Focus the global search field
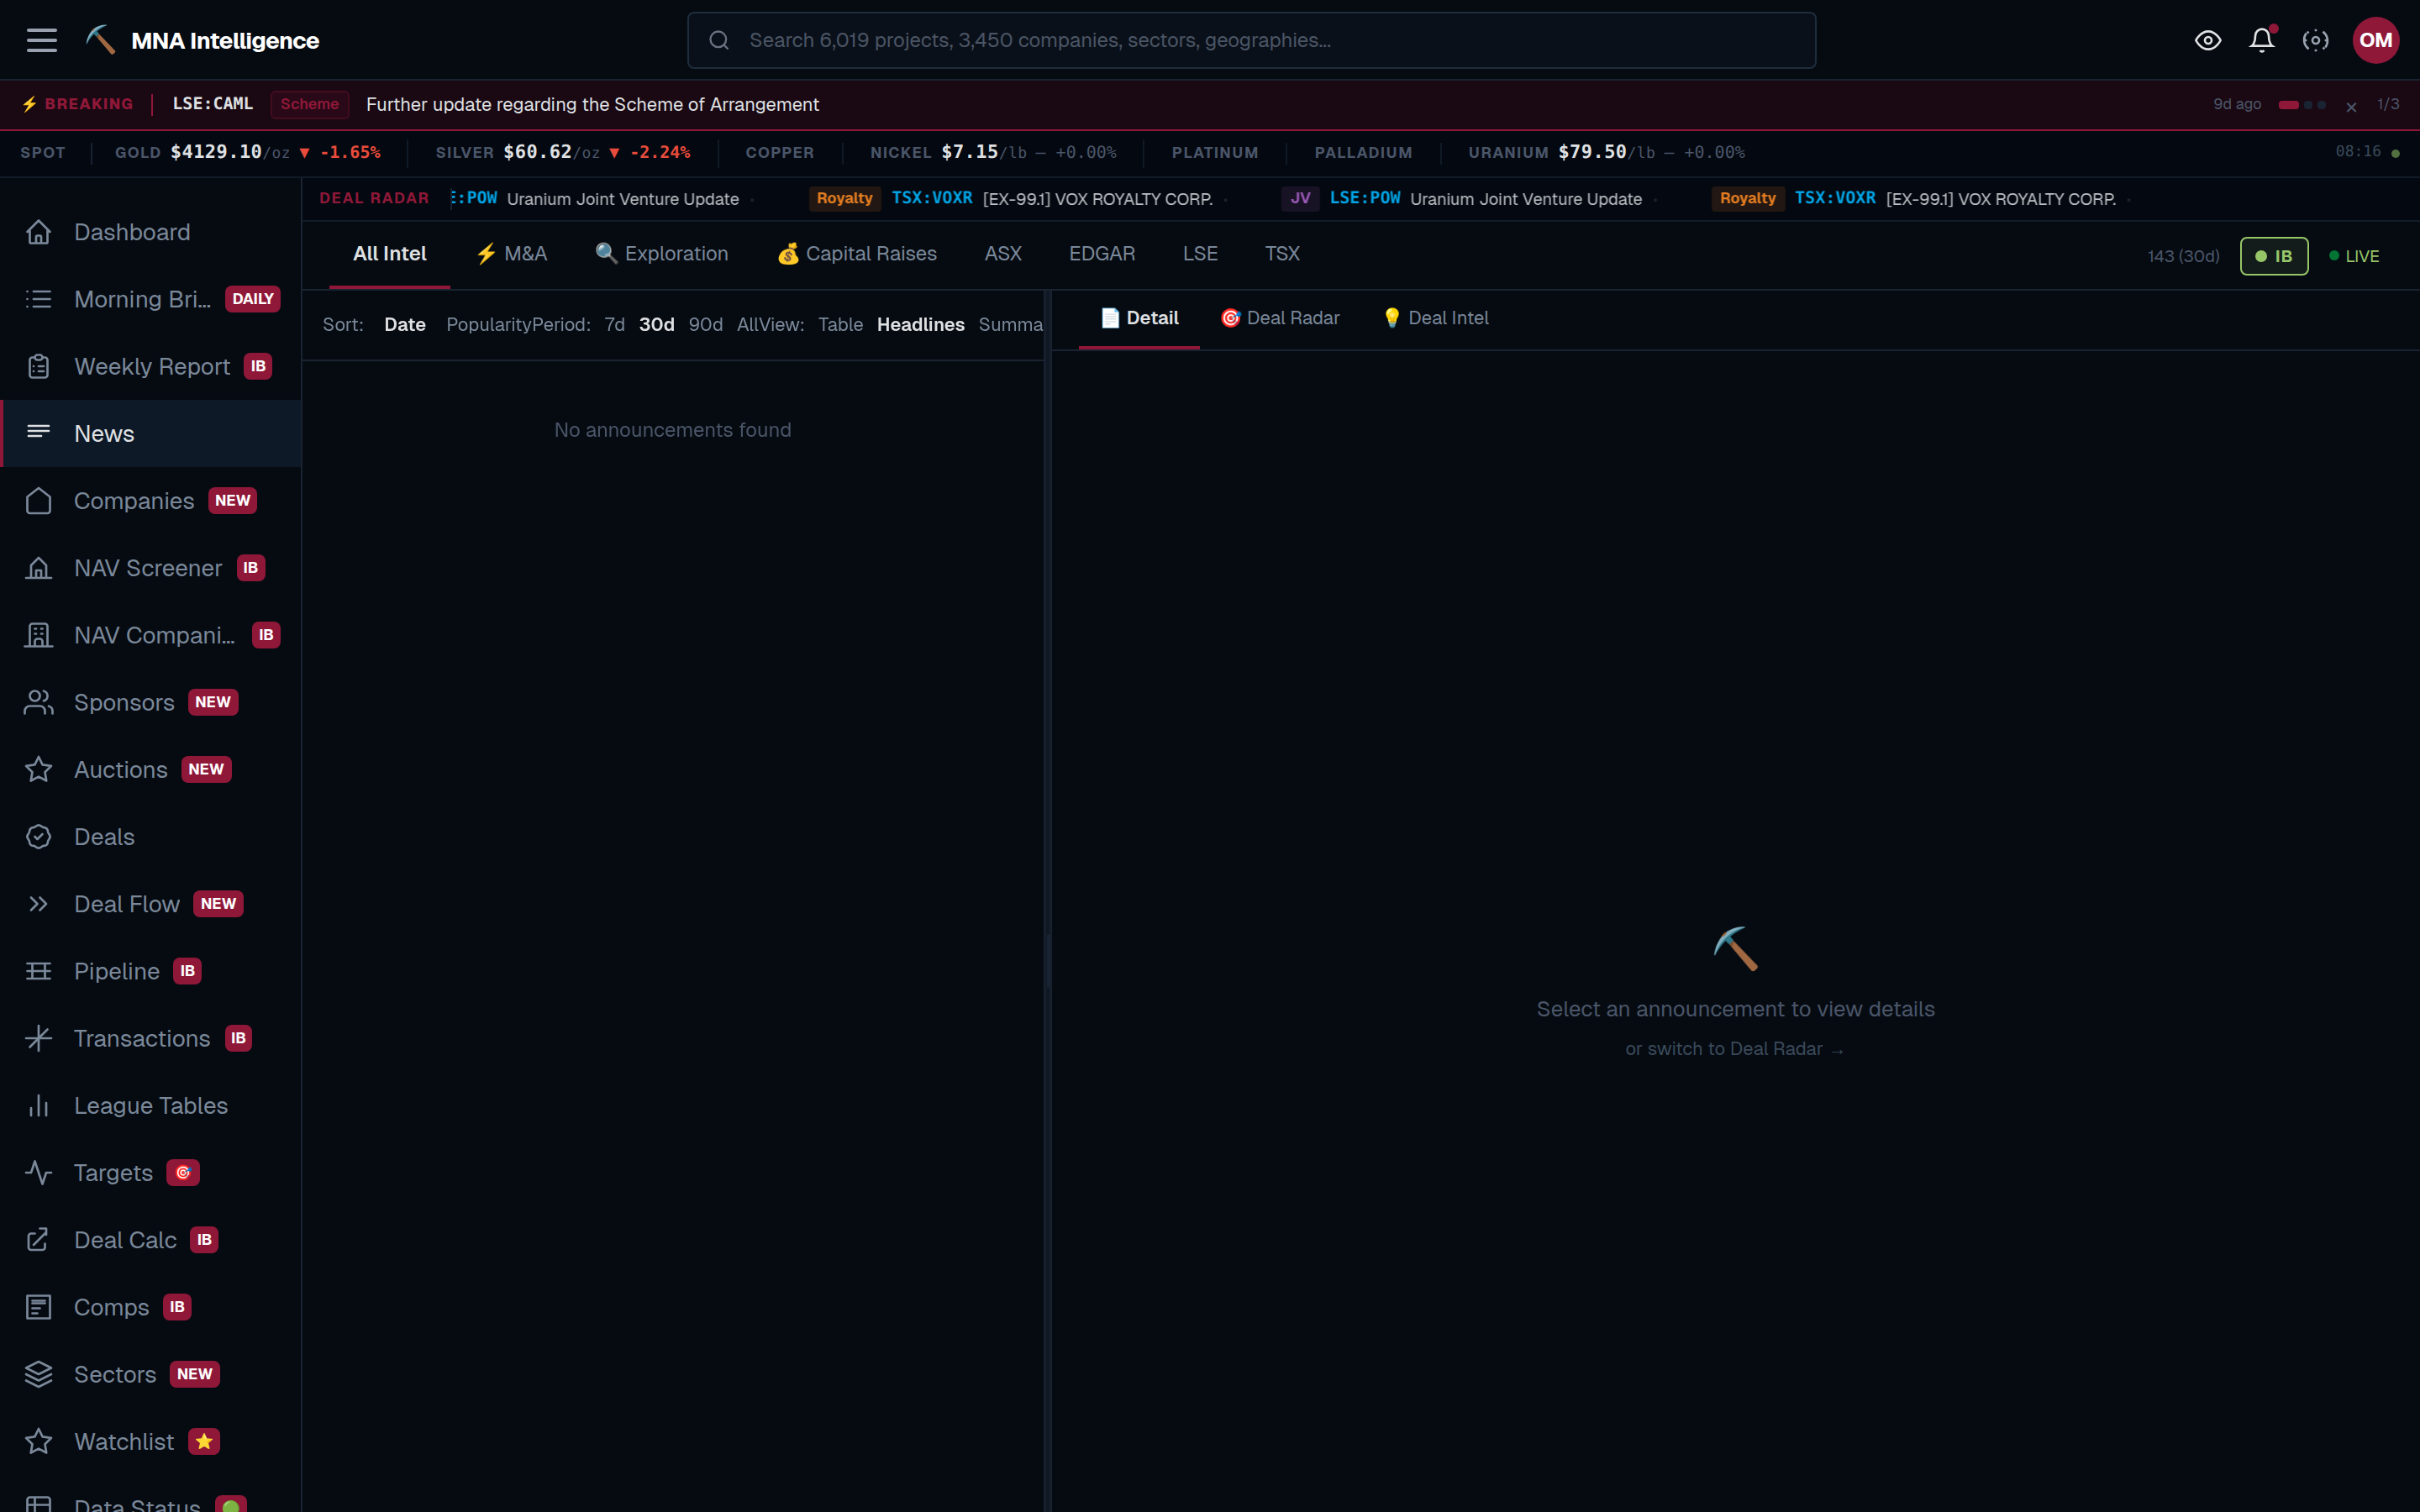This screenshot has height=1512, width=2420. coord(1251,40)
